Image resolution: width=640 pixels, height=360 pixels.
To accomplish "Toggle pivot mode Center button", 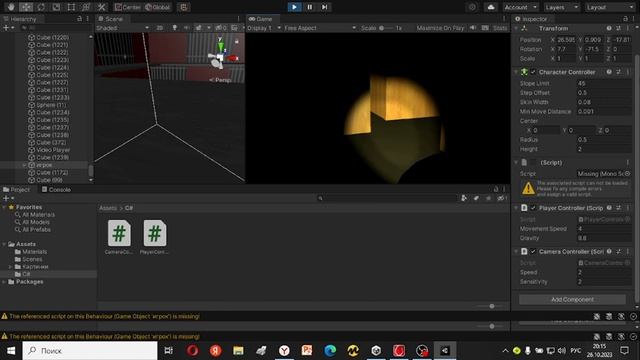I will click(x=127, y=7).
